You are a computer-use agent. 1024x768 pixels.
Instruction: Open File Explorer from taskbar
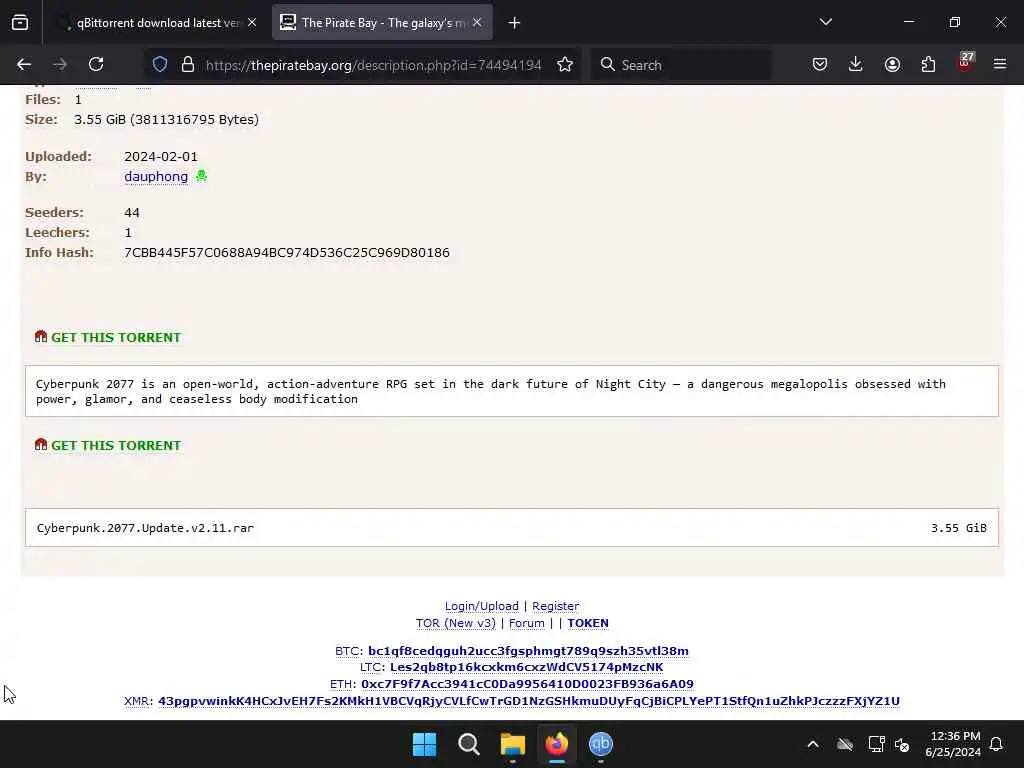point(513,744)
